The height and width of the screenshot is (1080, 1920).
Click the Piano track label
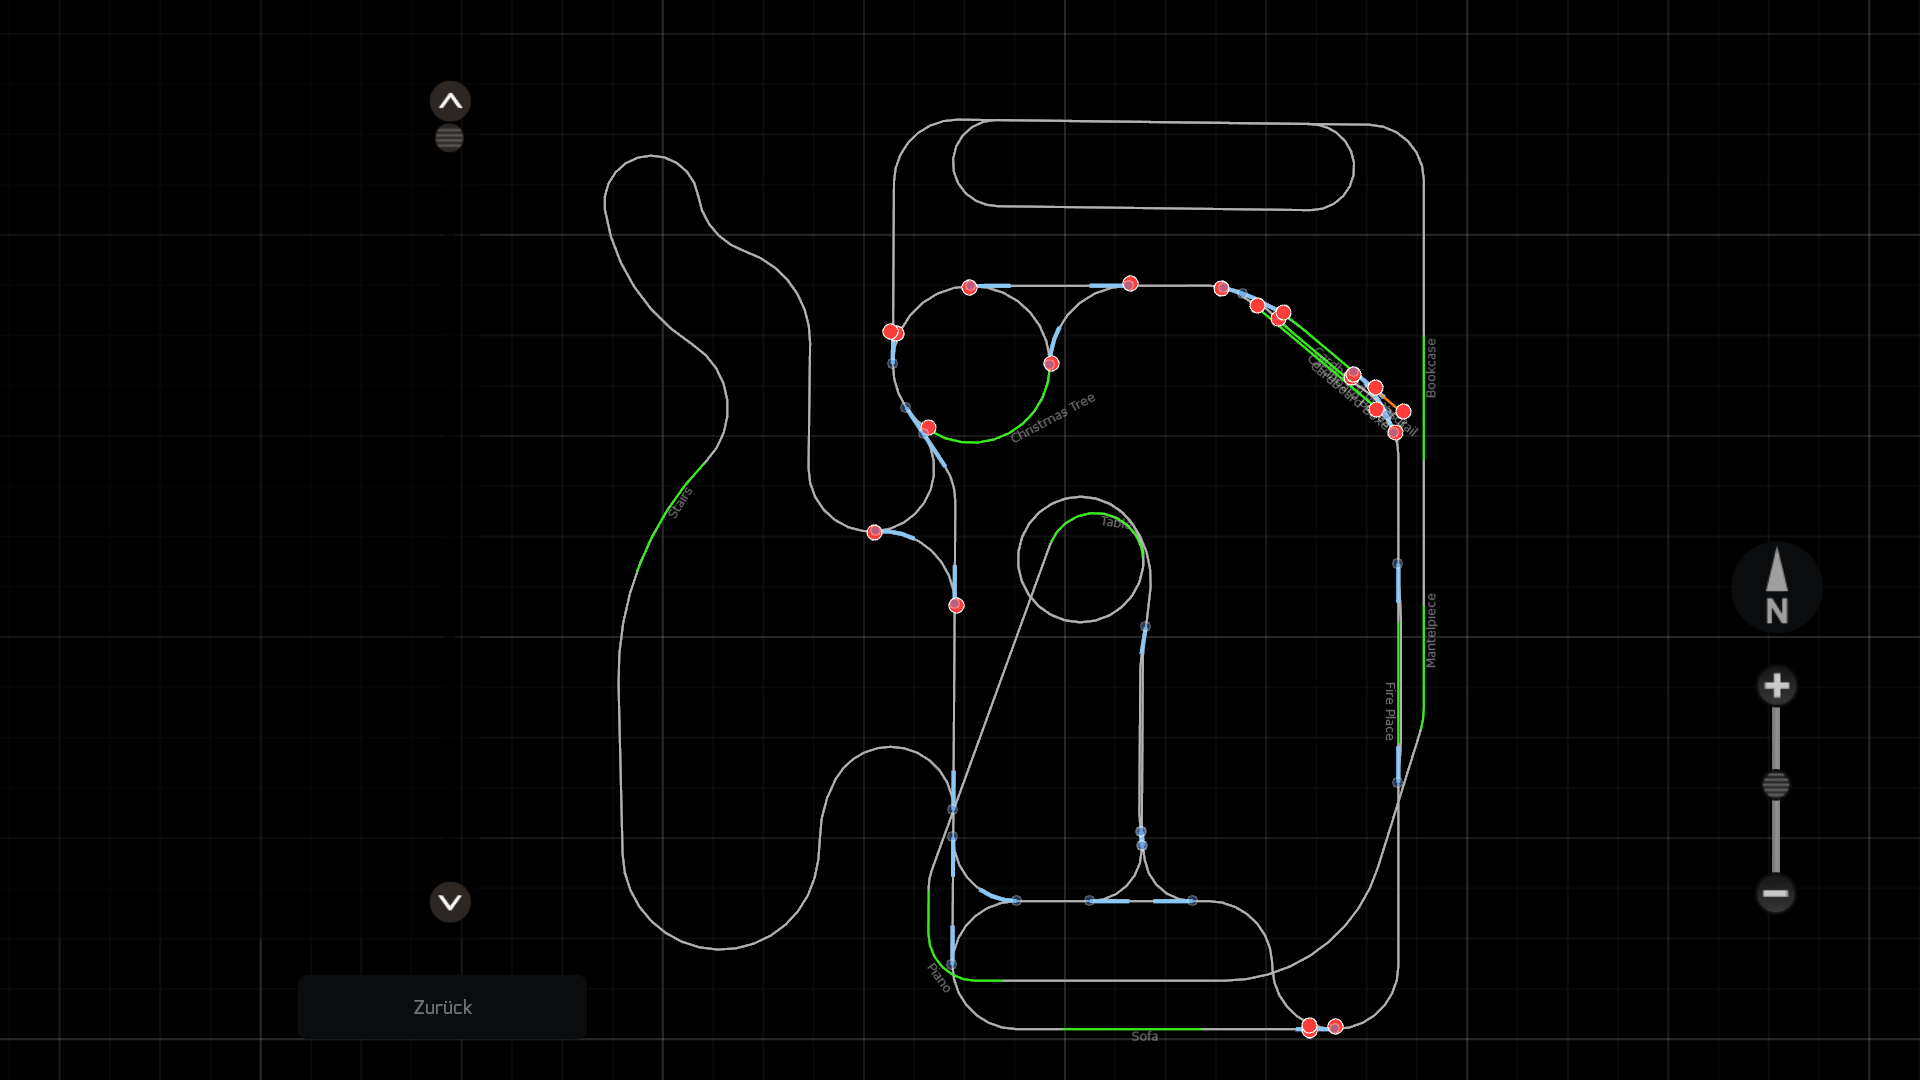pyautogui.click(x=938, y=977)
